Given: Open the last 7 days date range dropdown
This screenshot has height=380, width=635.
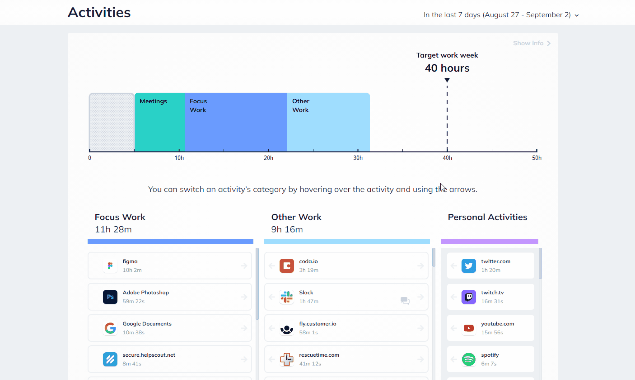Looking at the screenshot, I should click(x=501, y=15).
